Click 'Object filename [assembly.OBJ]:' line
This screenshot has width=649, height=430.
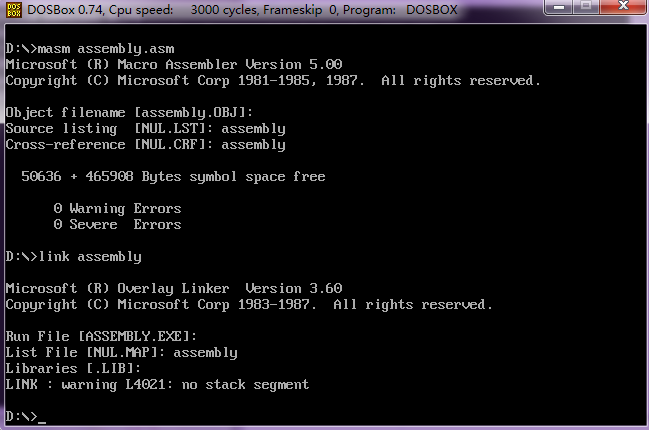pos(129,113)
